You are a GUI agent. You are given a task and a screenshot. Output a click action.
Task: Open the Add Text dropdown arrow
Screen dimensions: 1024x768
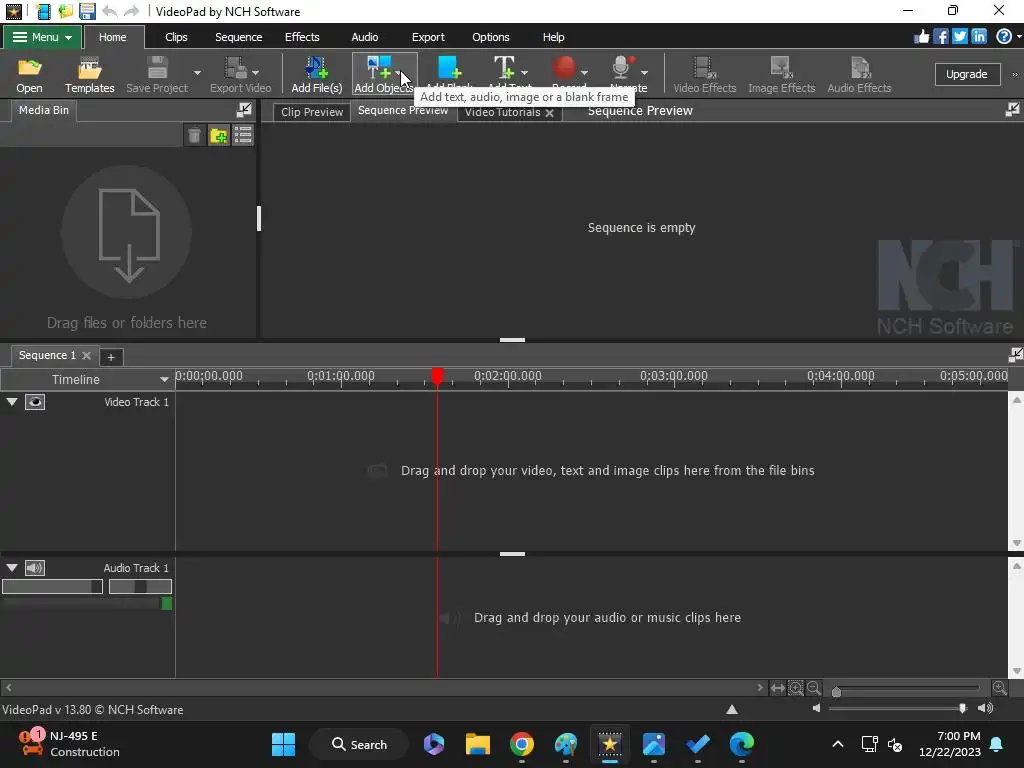pyautogui.click(x=524, y=72)
